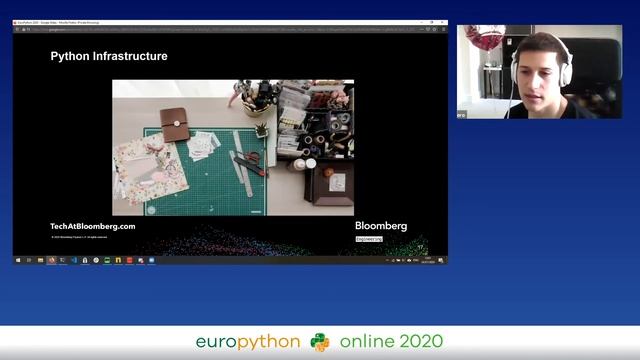
Task: Click the europython online 2020 banner logo
Action: pyautogui.click(x=320, y=342)
